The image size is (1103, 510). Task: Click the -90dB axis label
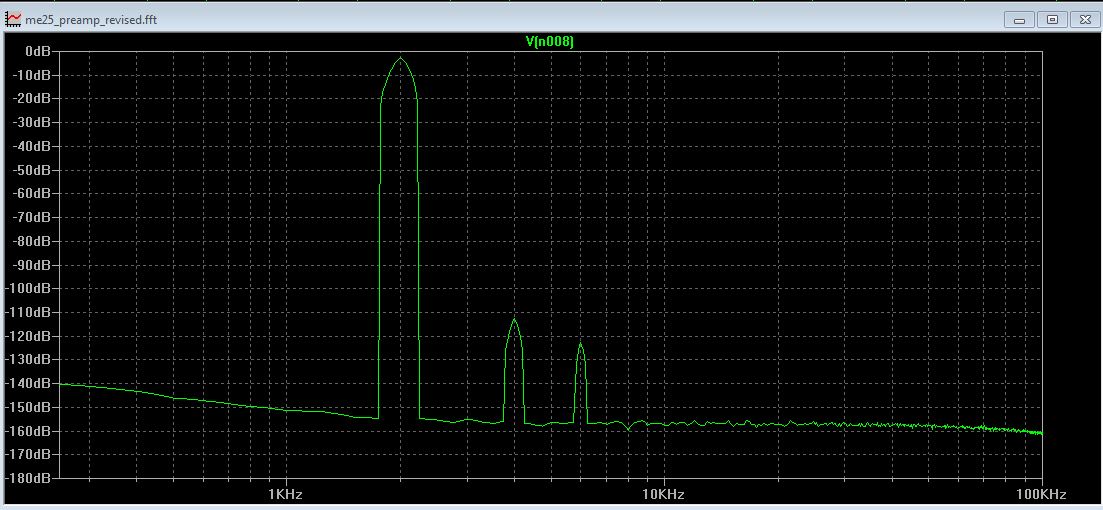[x=32, y=264]
